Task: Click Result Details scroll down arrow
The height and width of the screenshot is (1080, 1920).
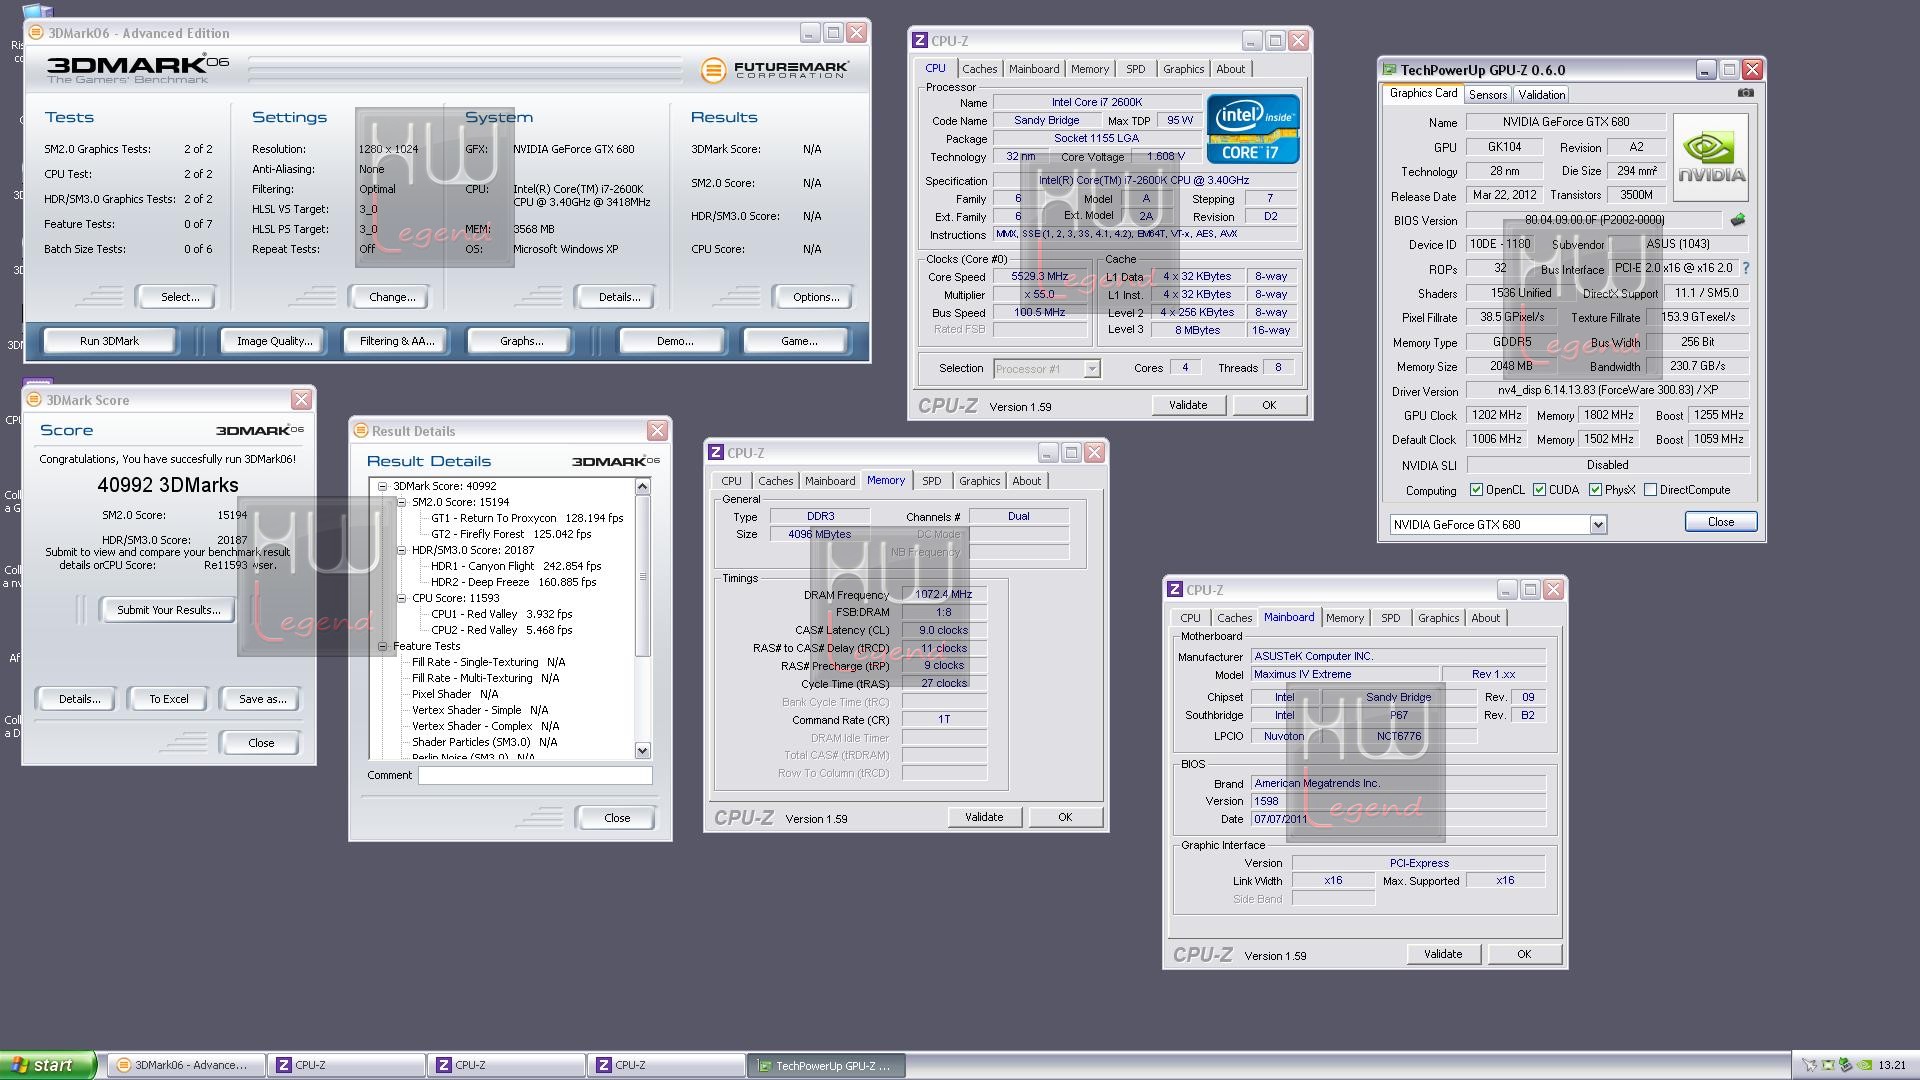Action: point(642,750)
